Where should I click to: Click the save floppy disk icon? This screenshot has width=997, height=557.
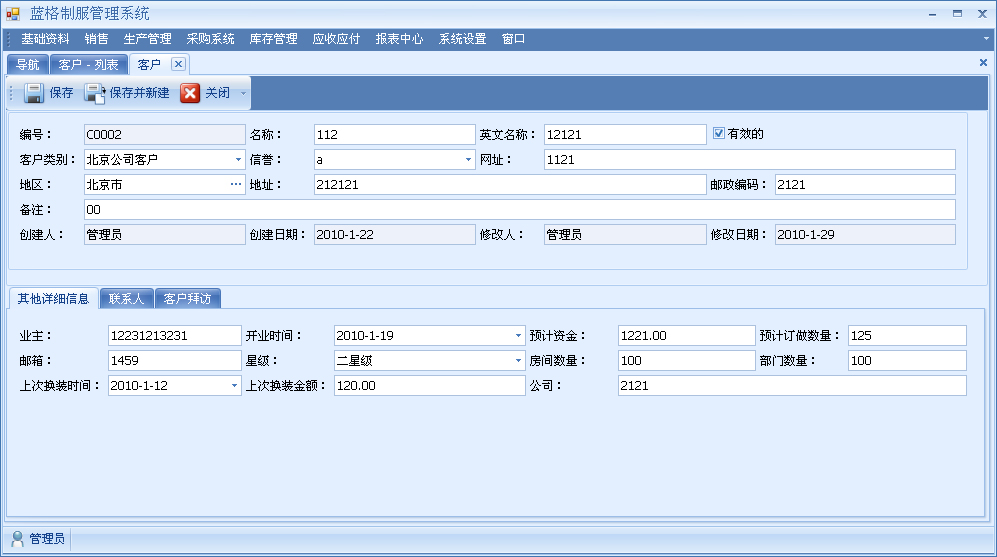pos(33,93)
